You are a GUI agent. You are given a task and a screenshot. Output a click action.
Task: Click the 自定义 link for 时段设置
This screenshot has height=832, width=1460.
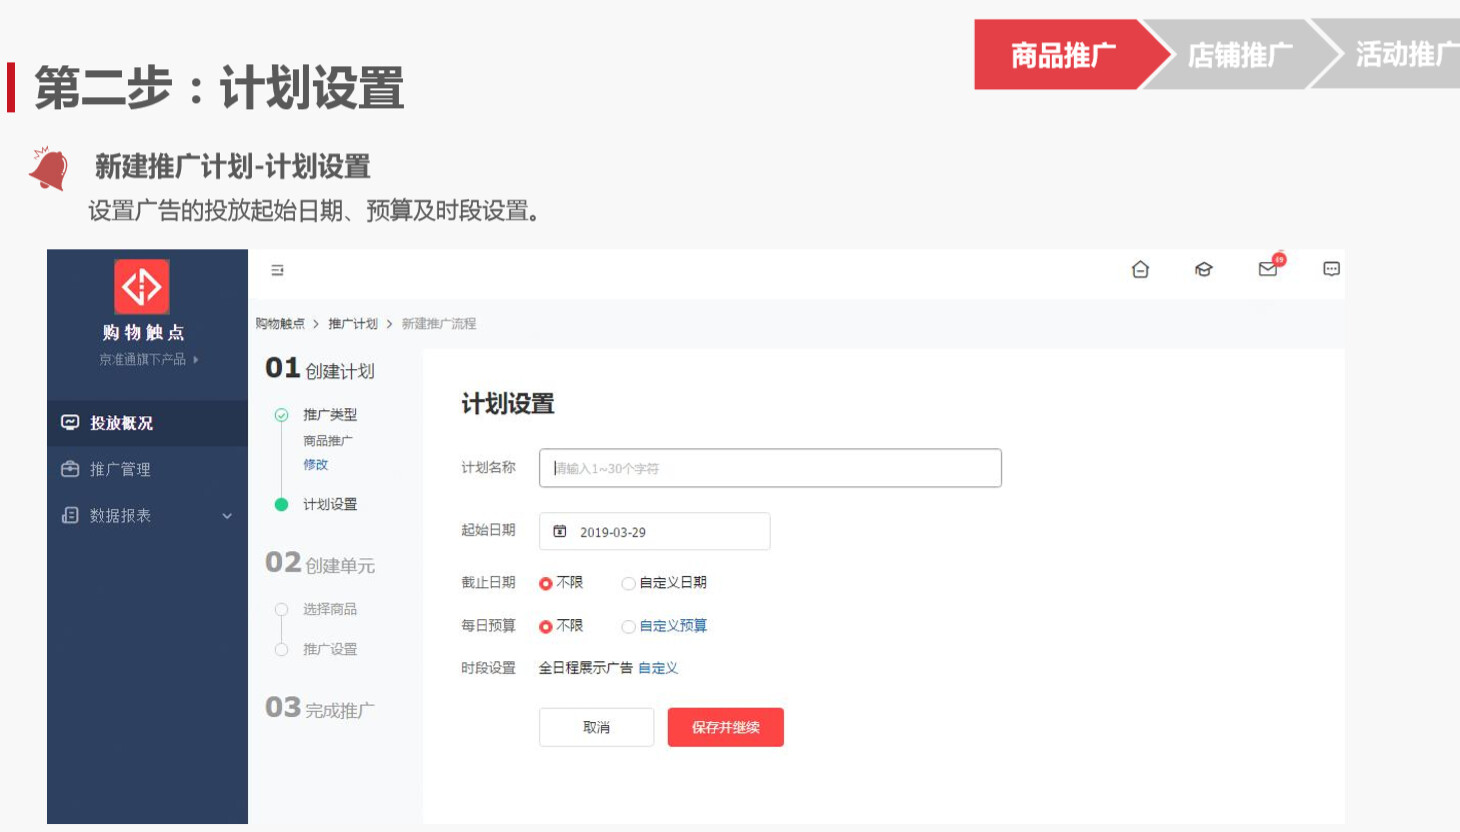coord(658,668)
